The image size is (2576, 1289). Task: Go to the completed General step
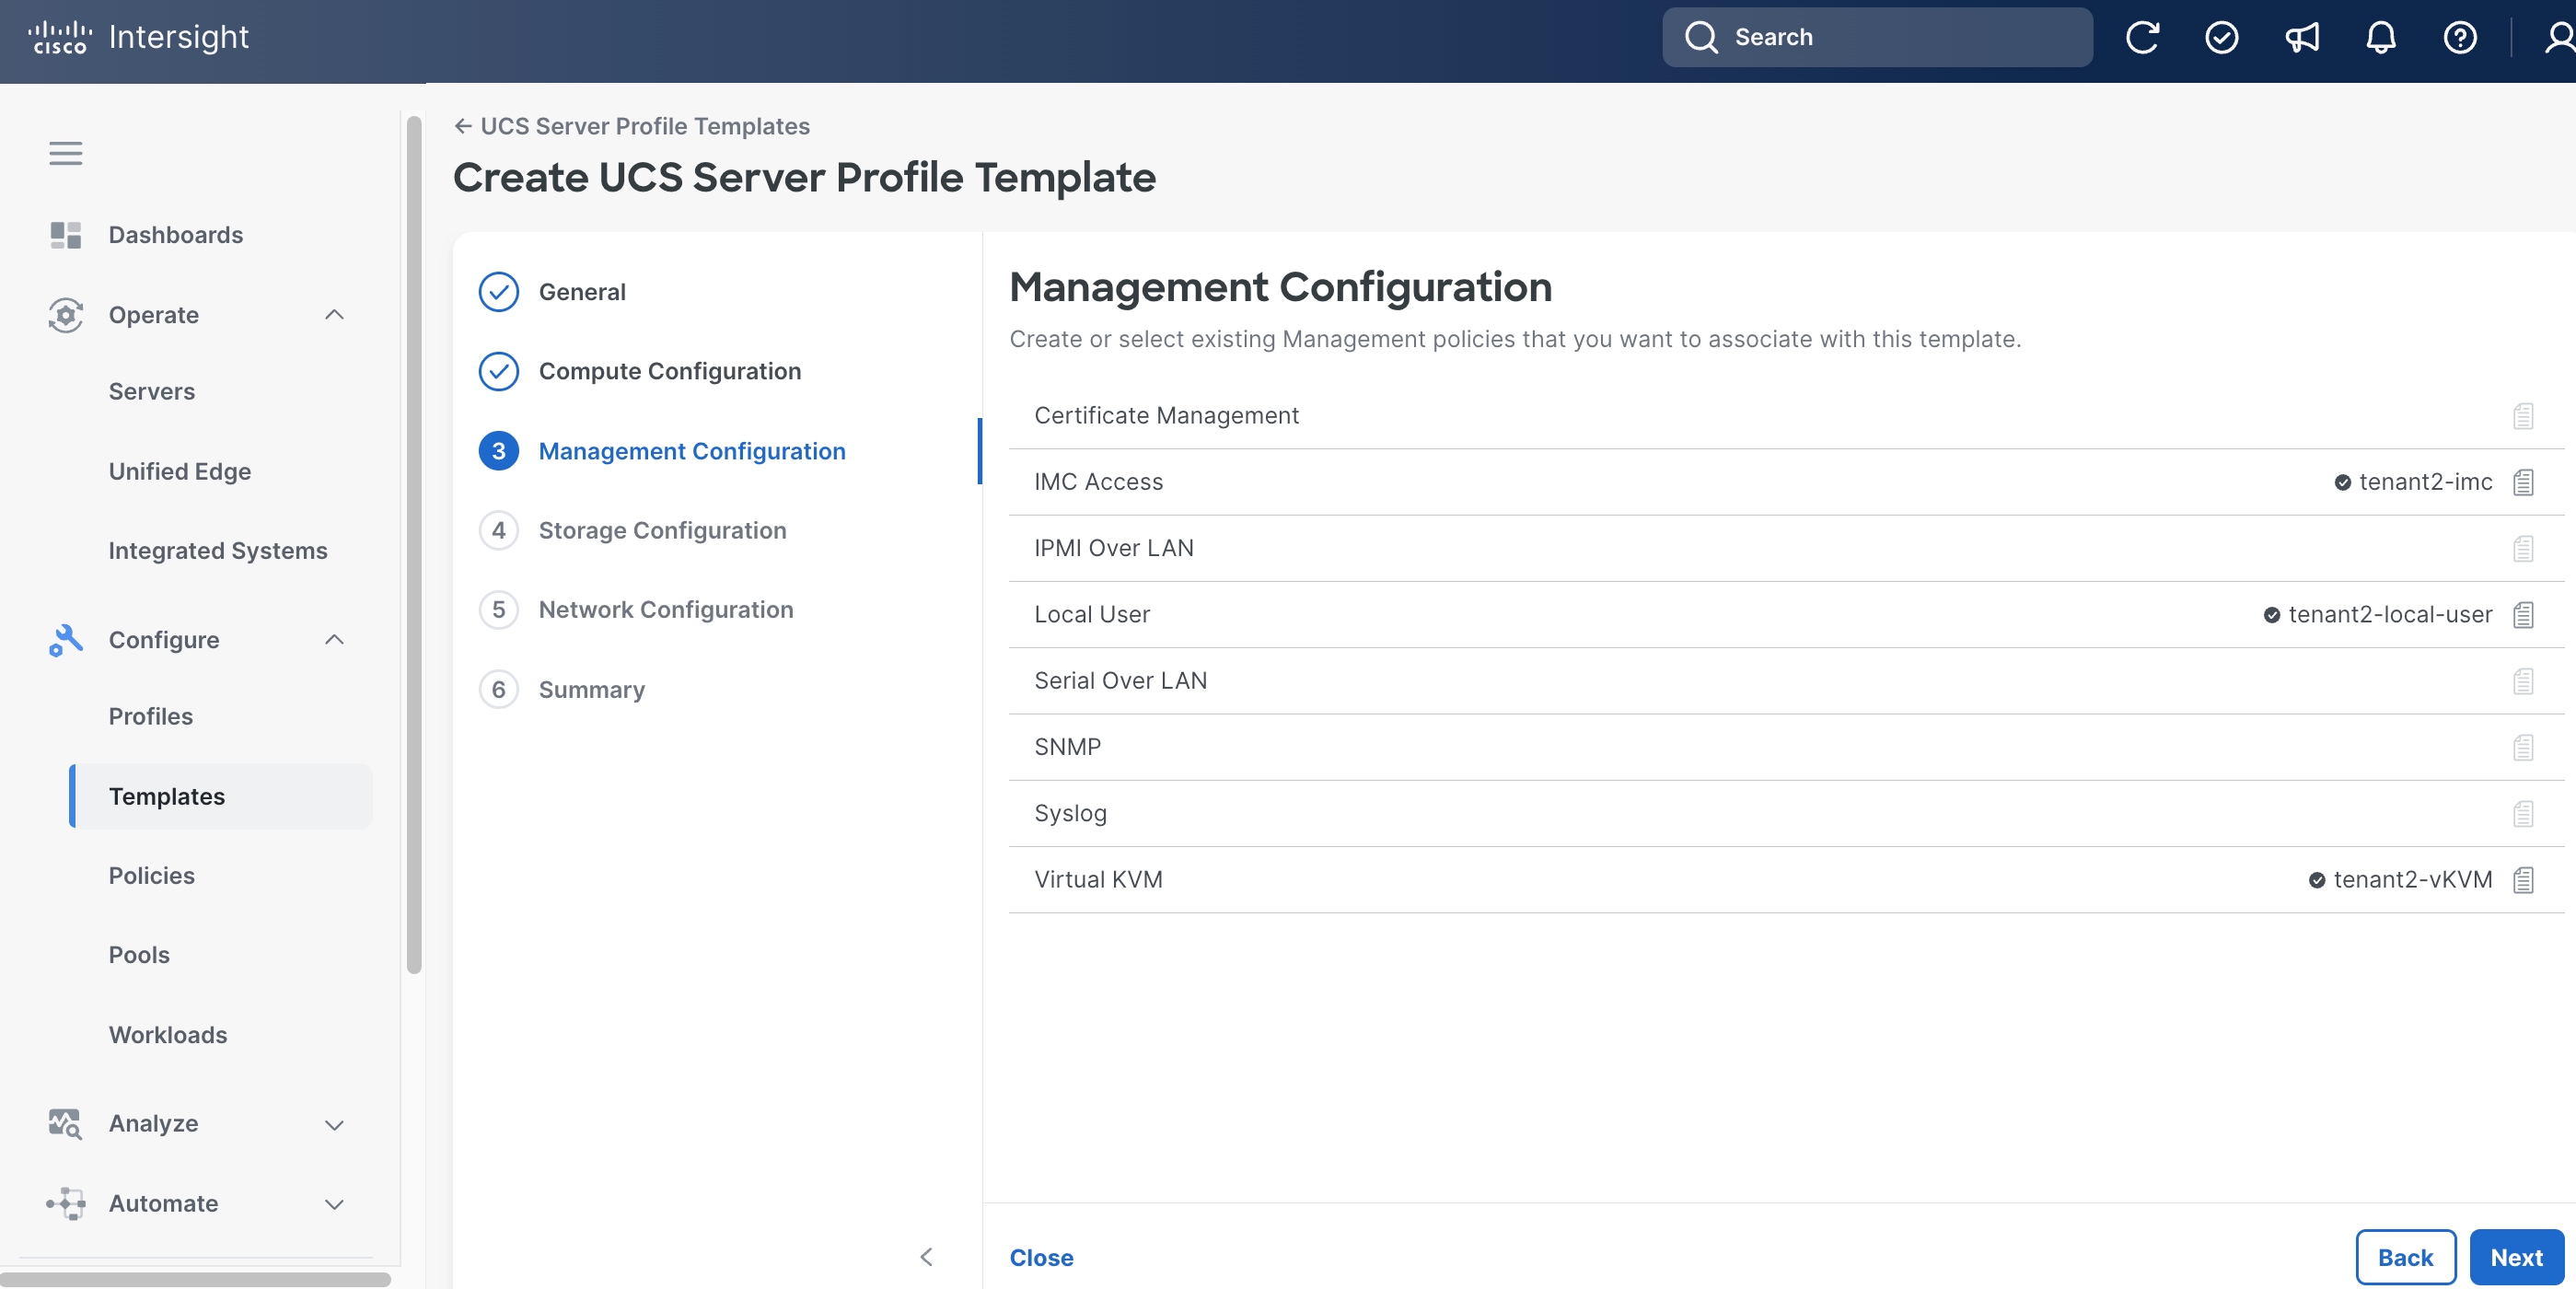pos(582,292)
